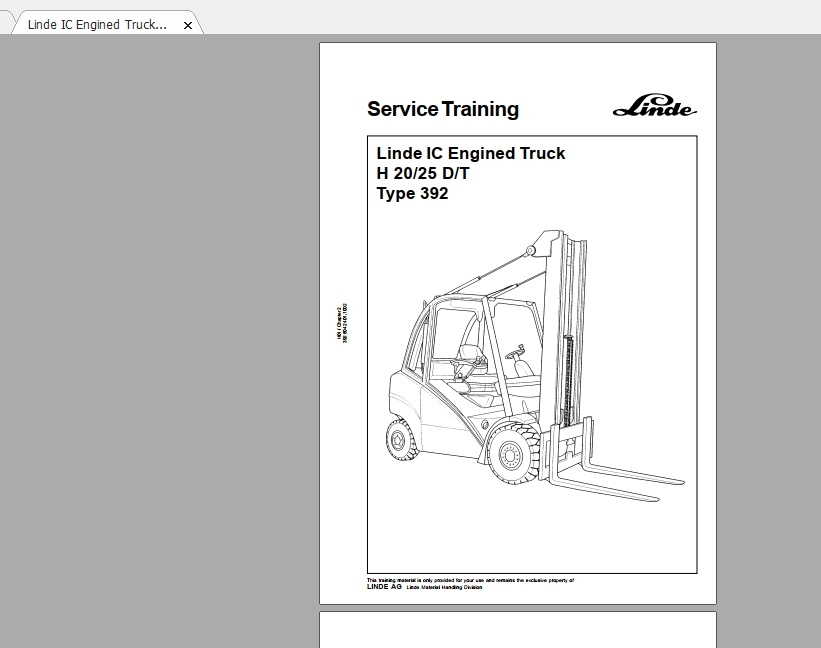
Task: Click the Type 392 title line
Action: 411,193
